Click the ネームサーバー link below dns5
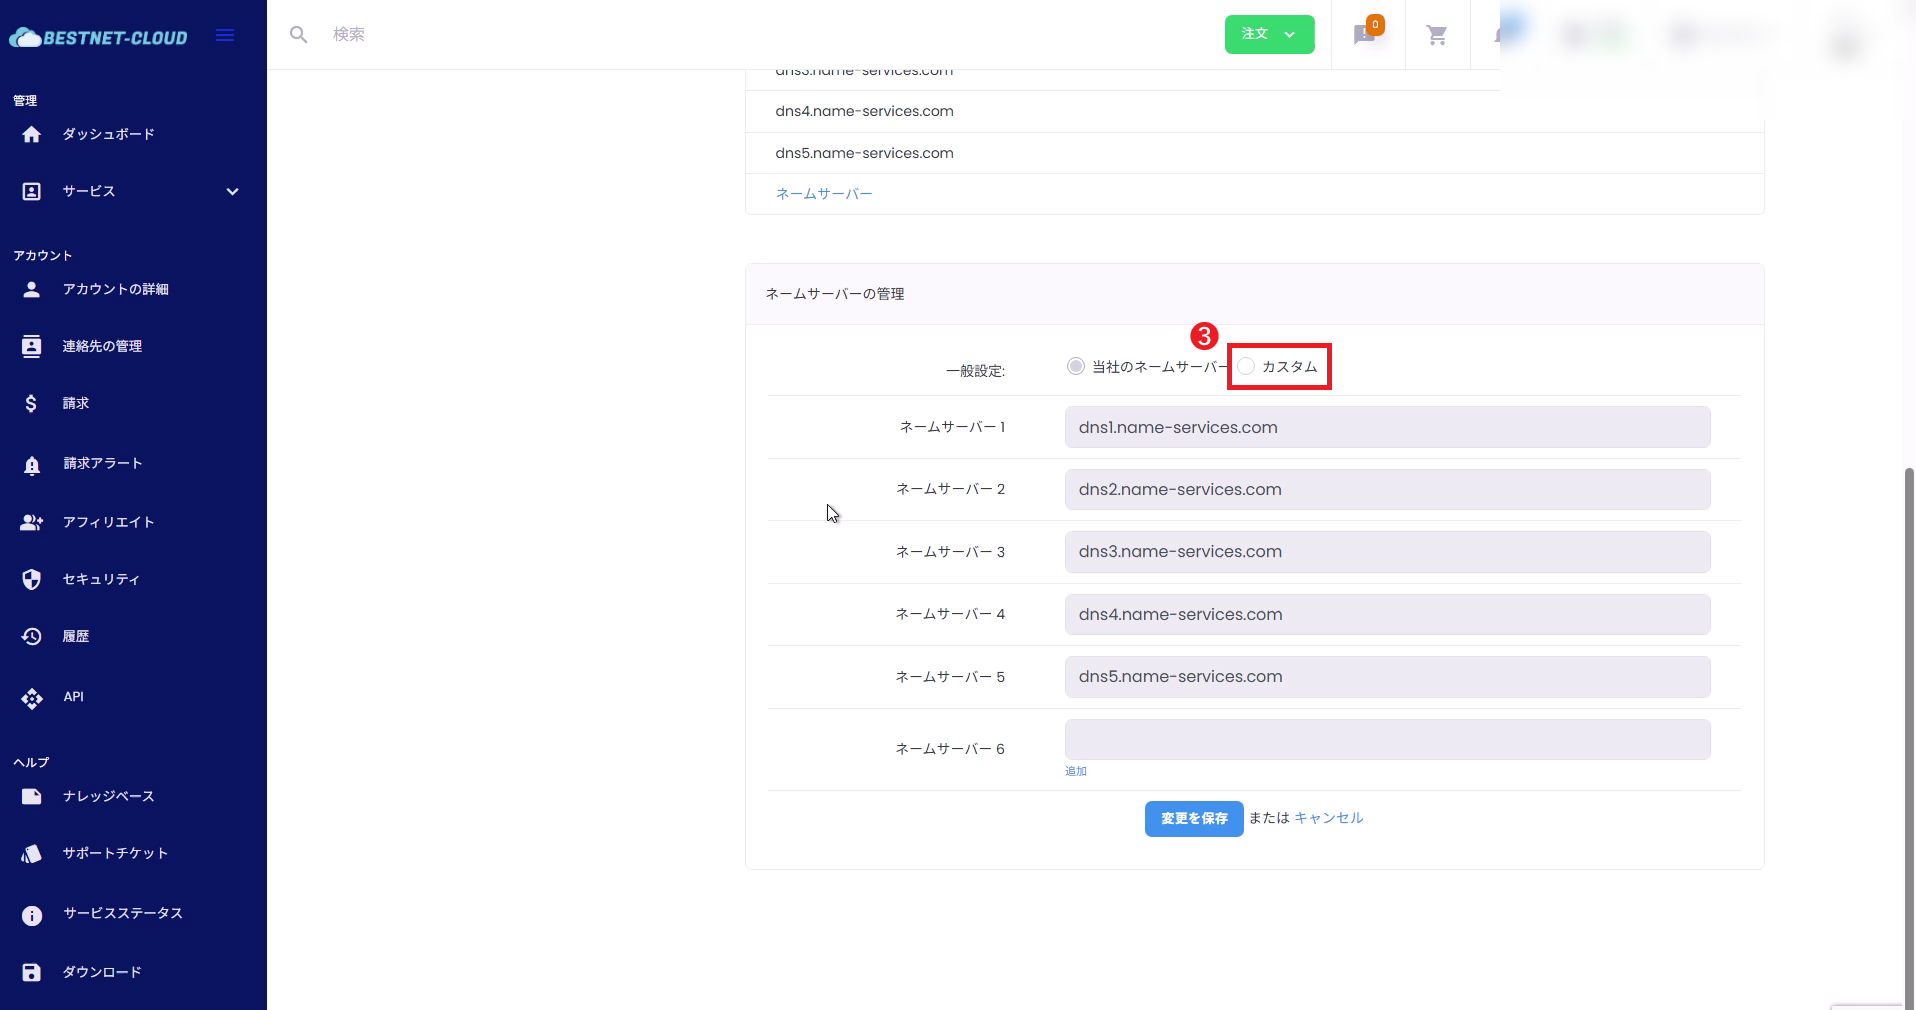The image size is (1916, 1010). [824, 194]
